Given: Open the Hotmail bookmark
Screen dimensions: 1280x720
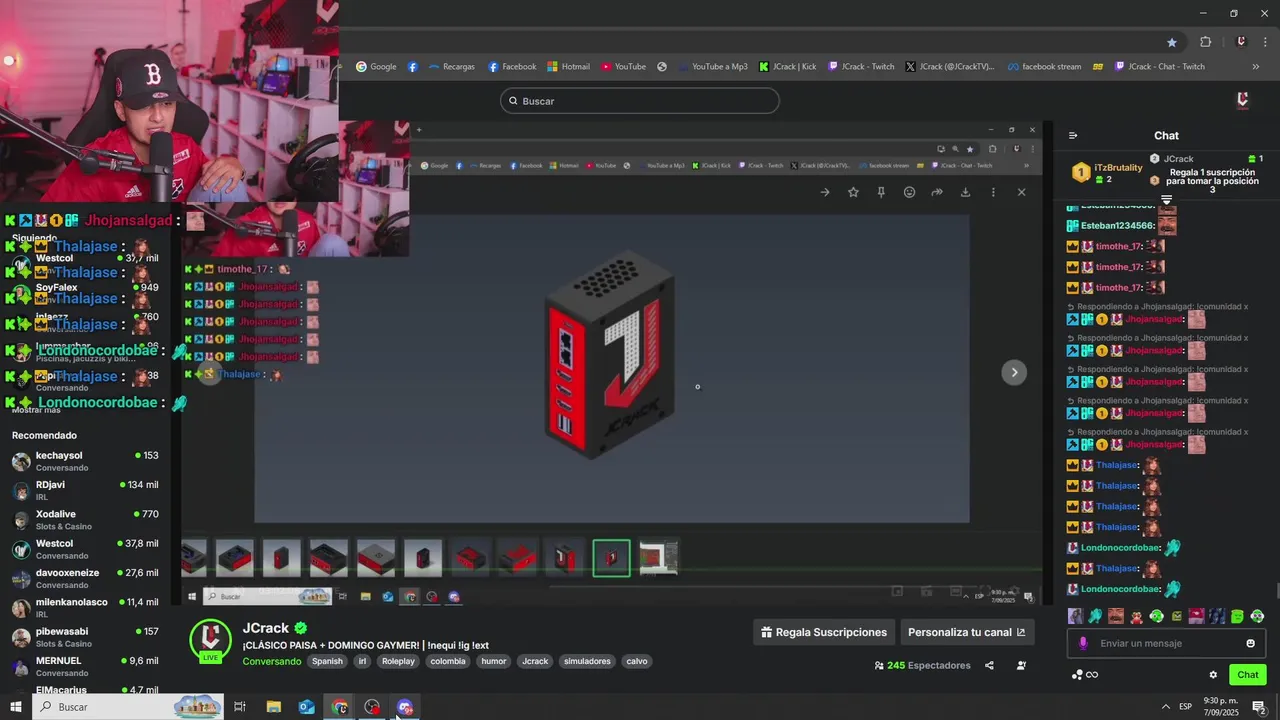Looking at the screenshot, I should (569, 67).
